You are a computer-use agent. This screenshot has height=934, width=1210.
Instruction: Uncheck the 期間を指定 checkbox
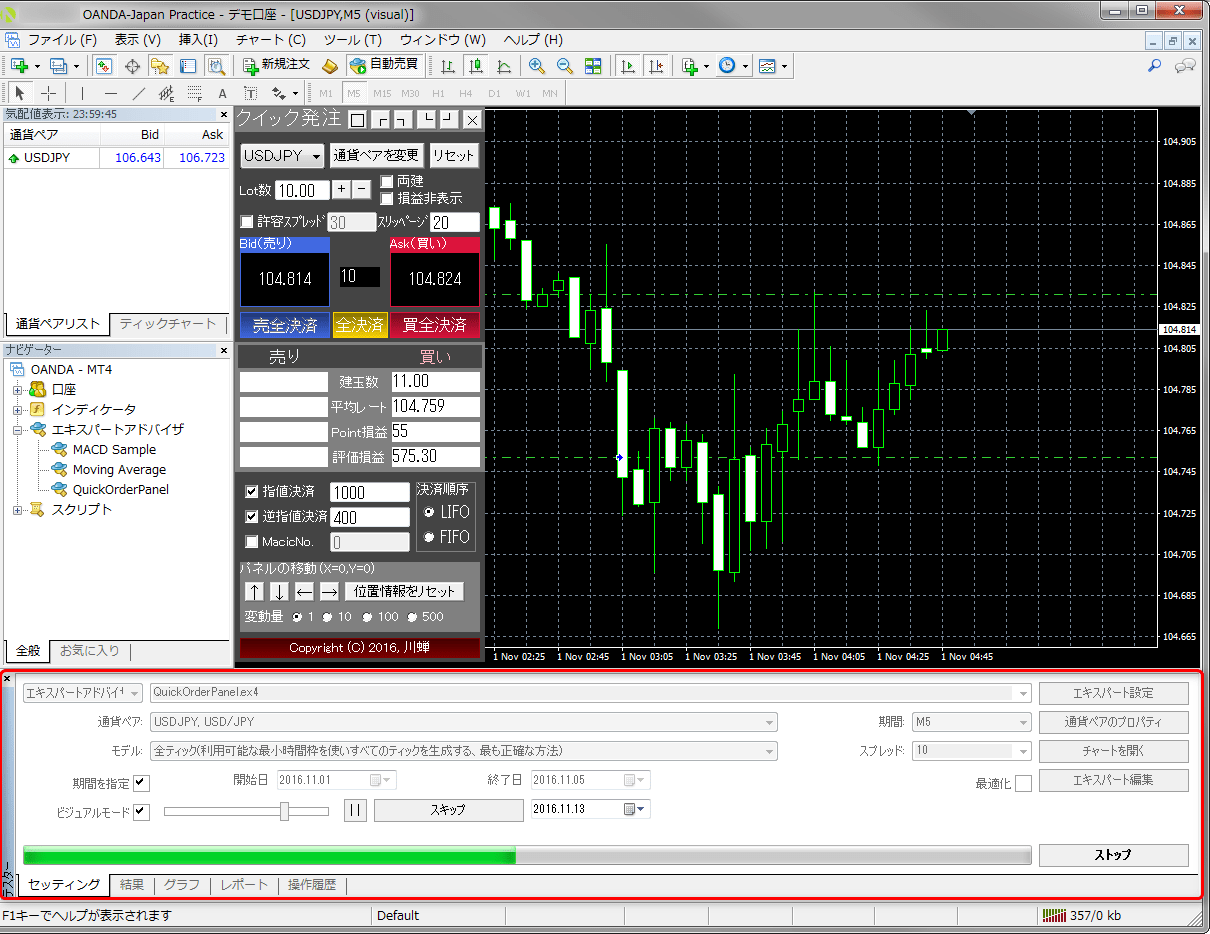(x=142, y=783)
